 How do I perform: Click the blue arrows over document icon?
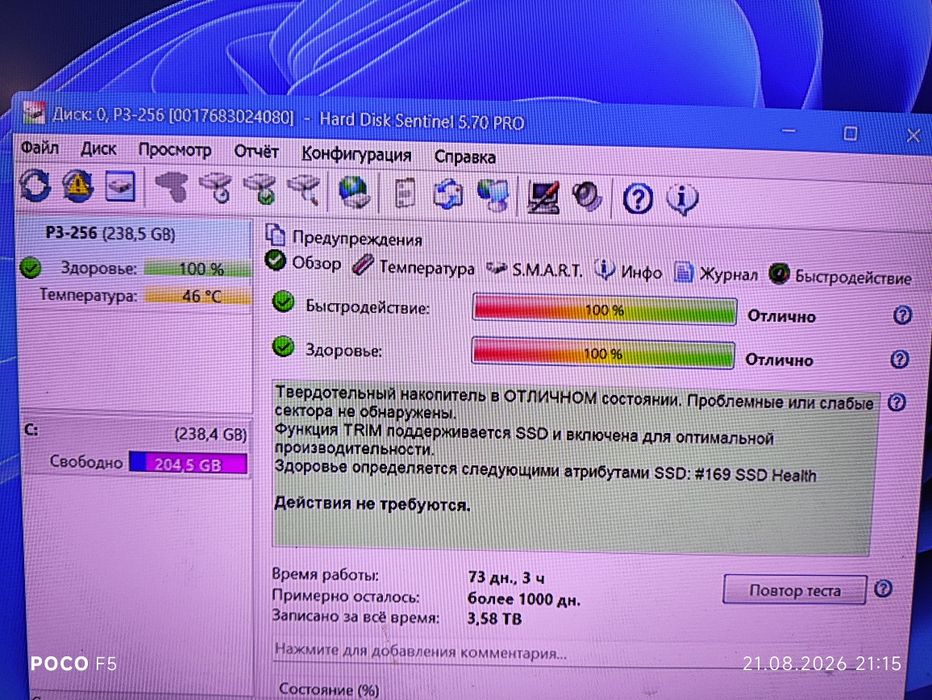point(449,194)
